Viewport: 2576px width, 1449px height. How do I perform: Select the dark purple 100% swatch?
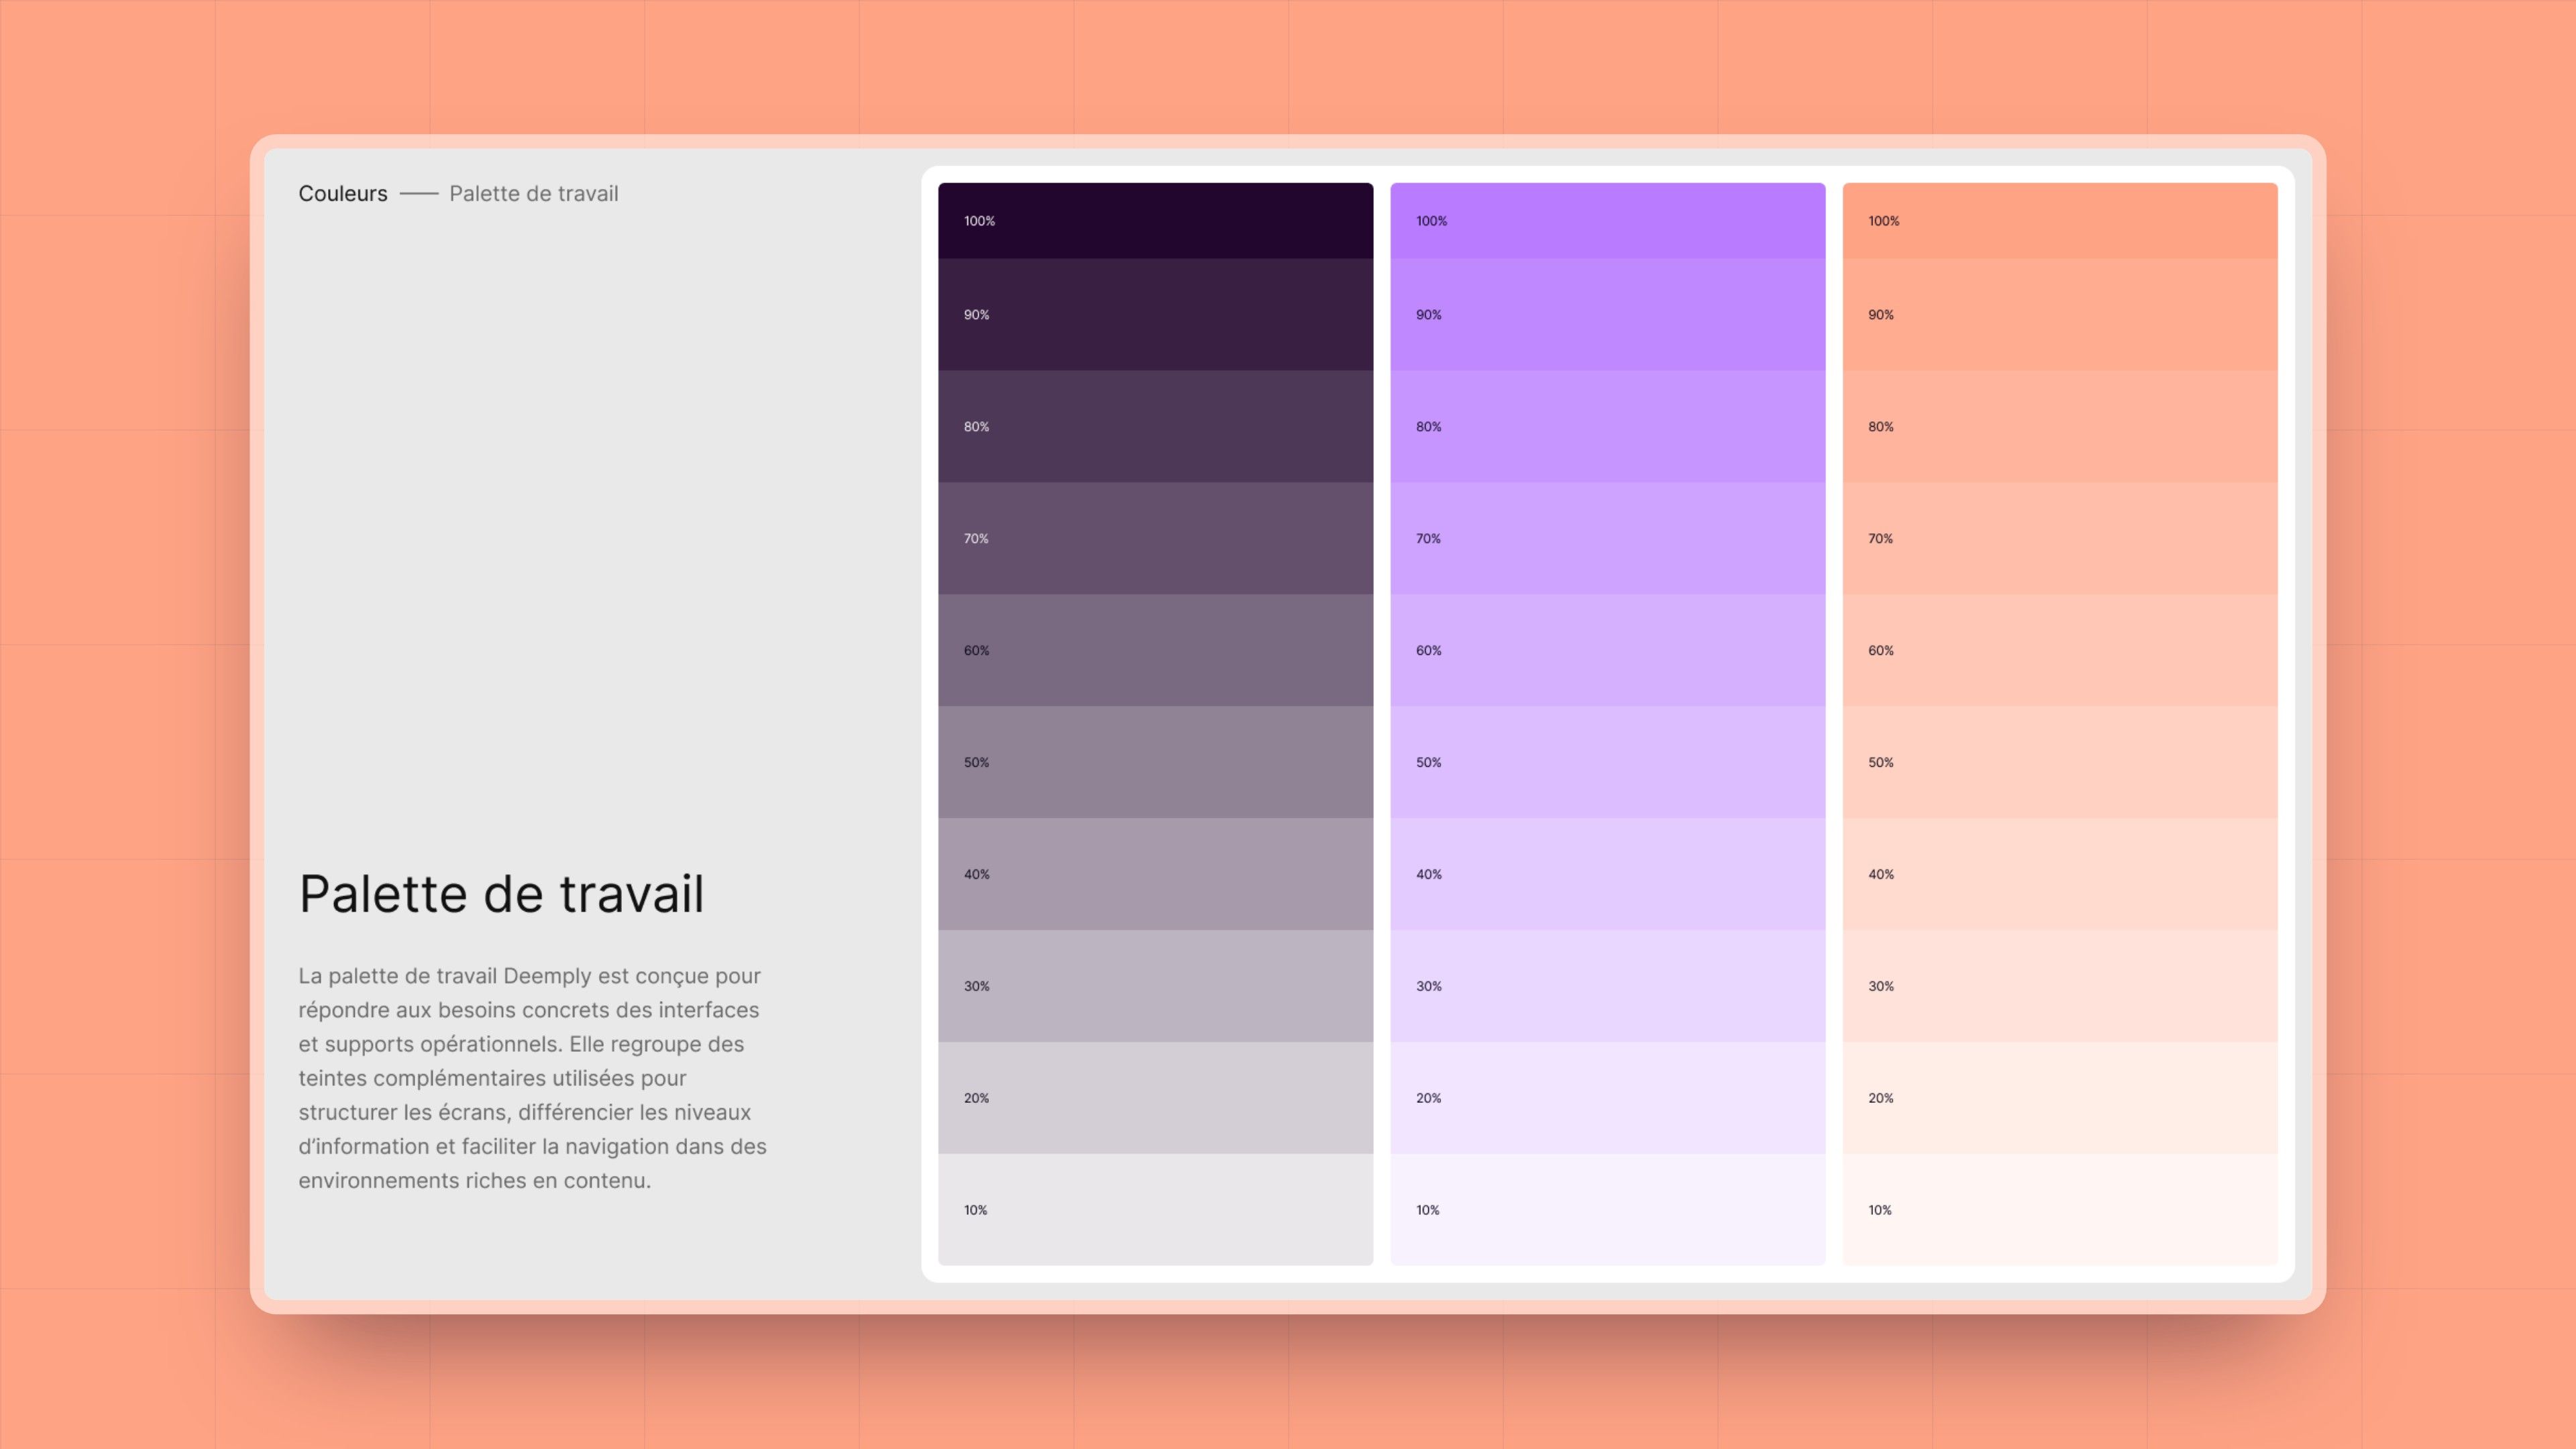(x=1155, y=221)
